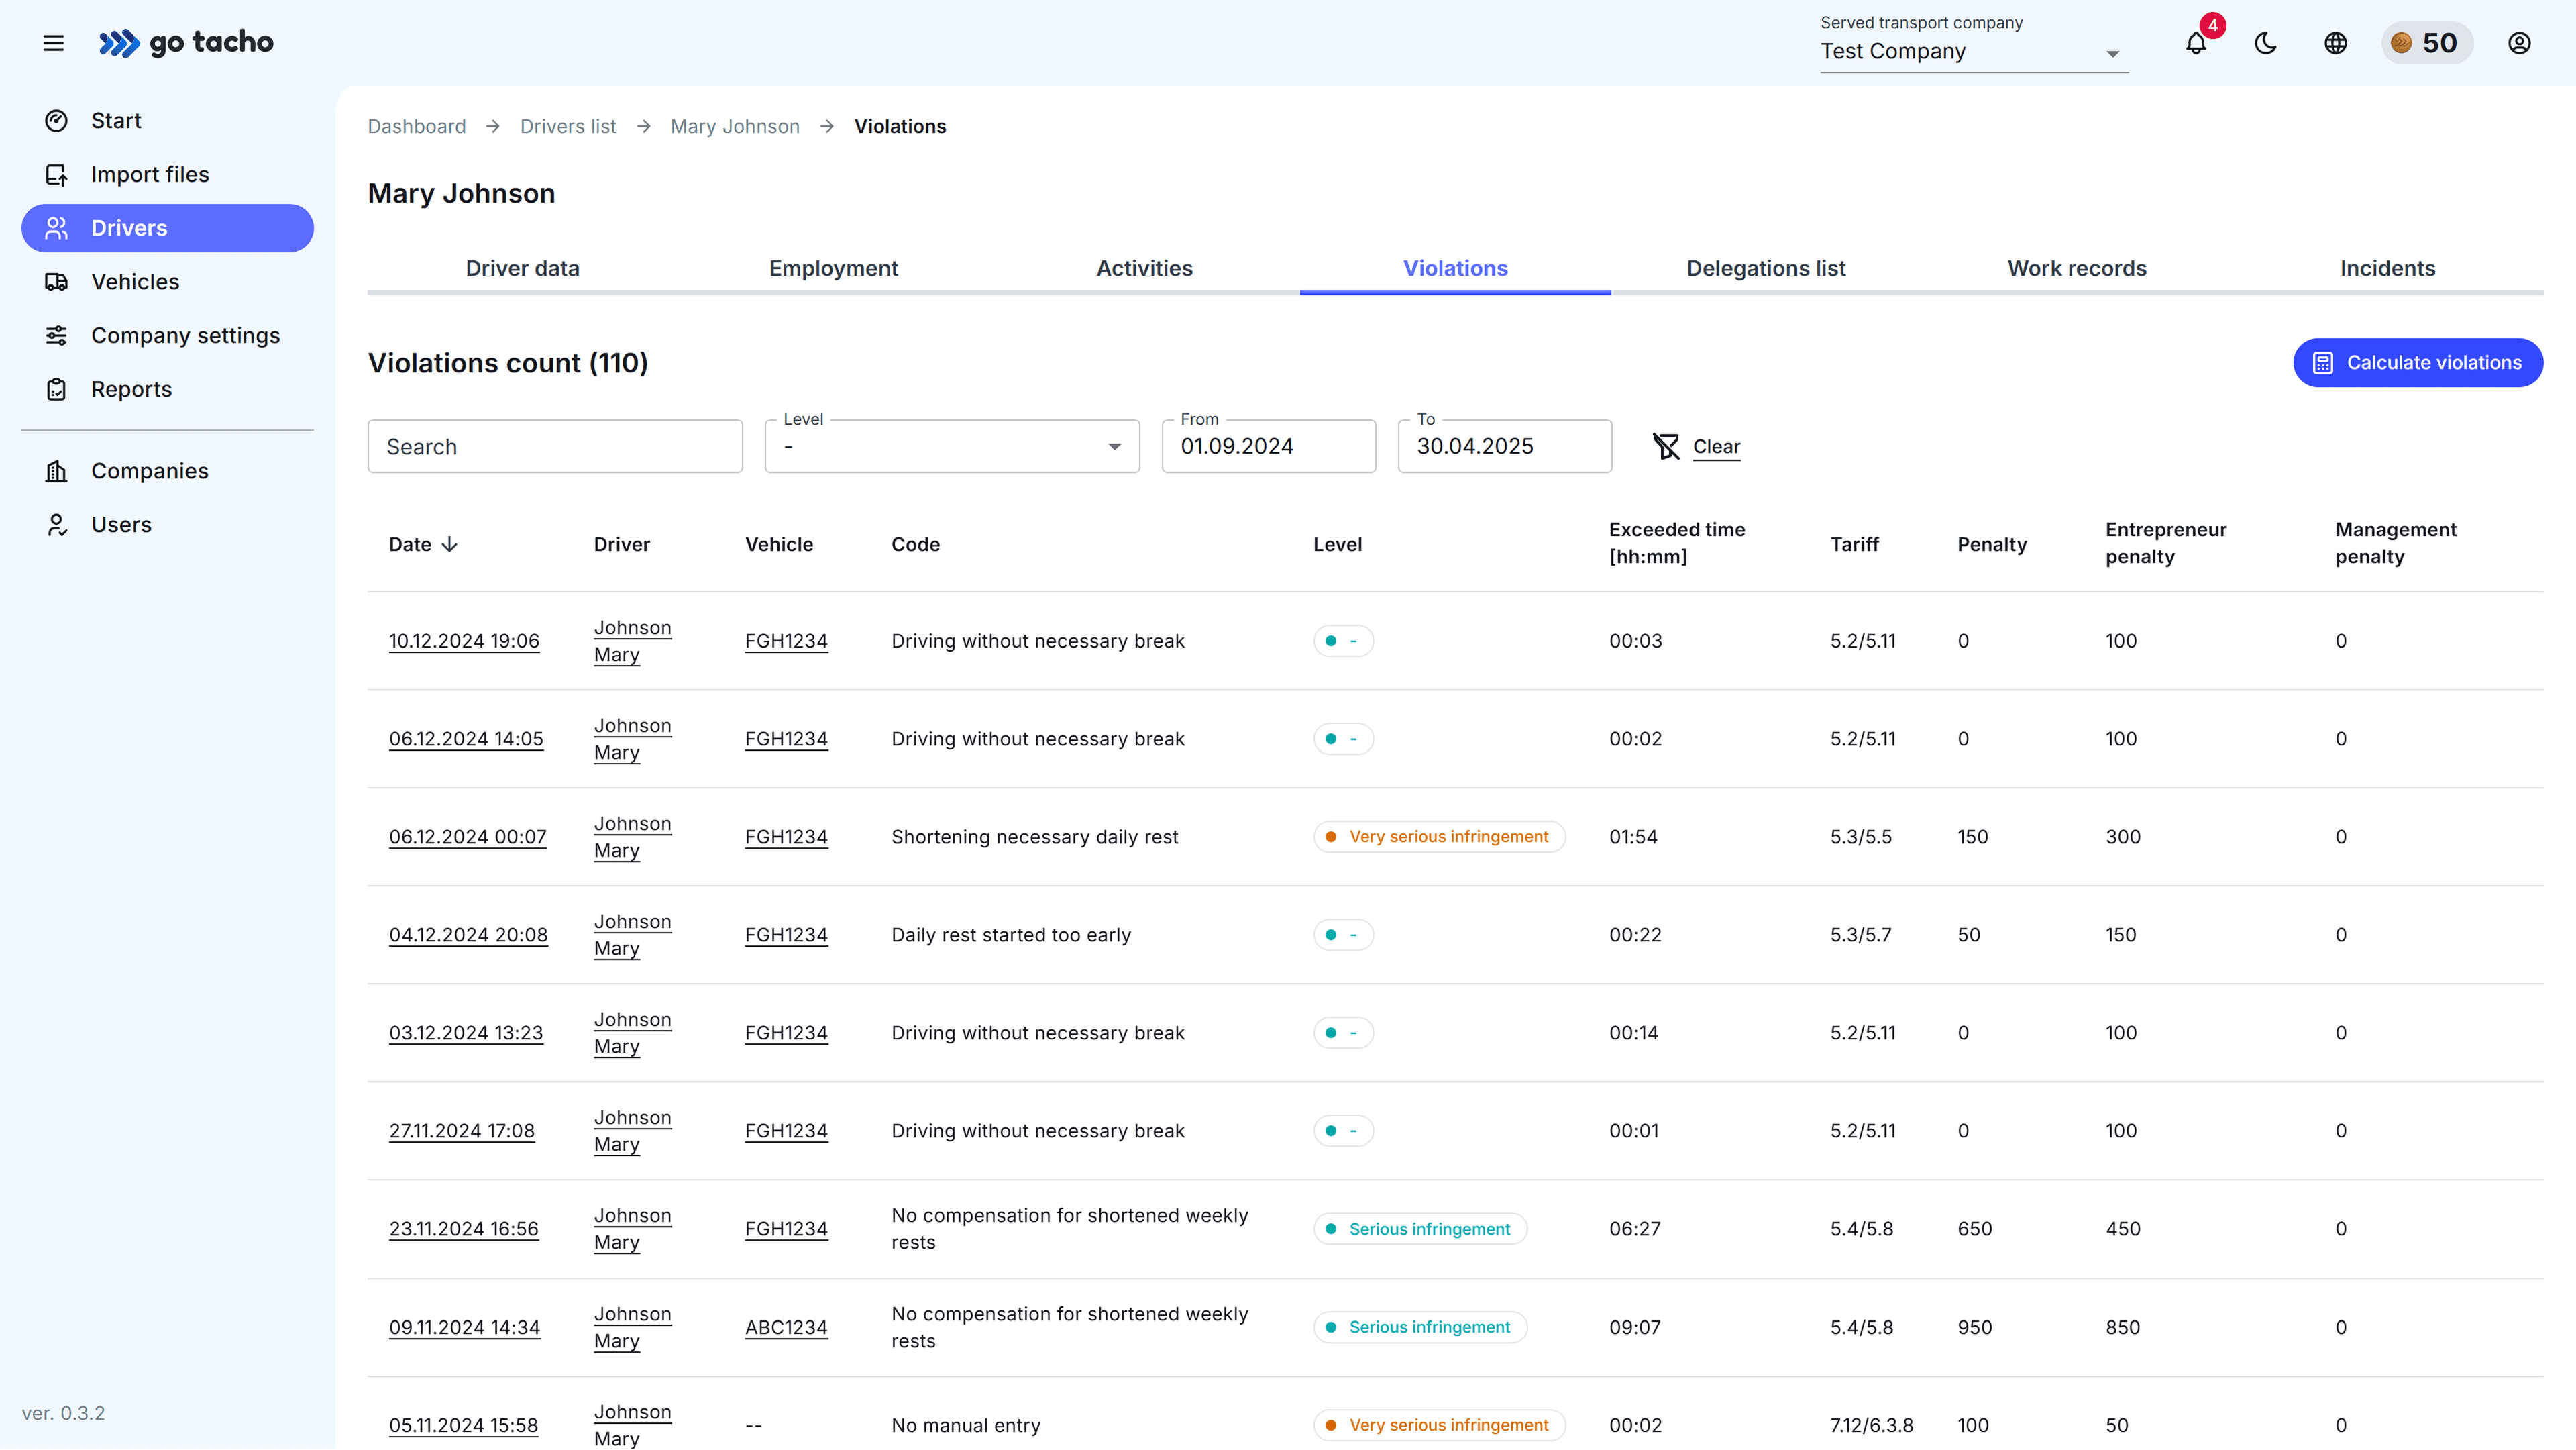Viewport: 2576px width, 1450px height.
Task: Switch to the Delegations list tab
Action: point(1766,268)
